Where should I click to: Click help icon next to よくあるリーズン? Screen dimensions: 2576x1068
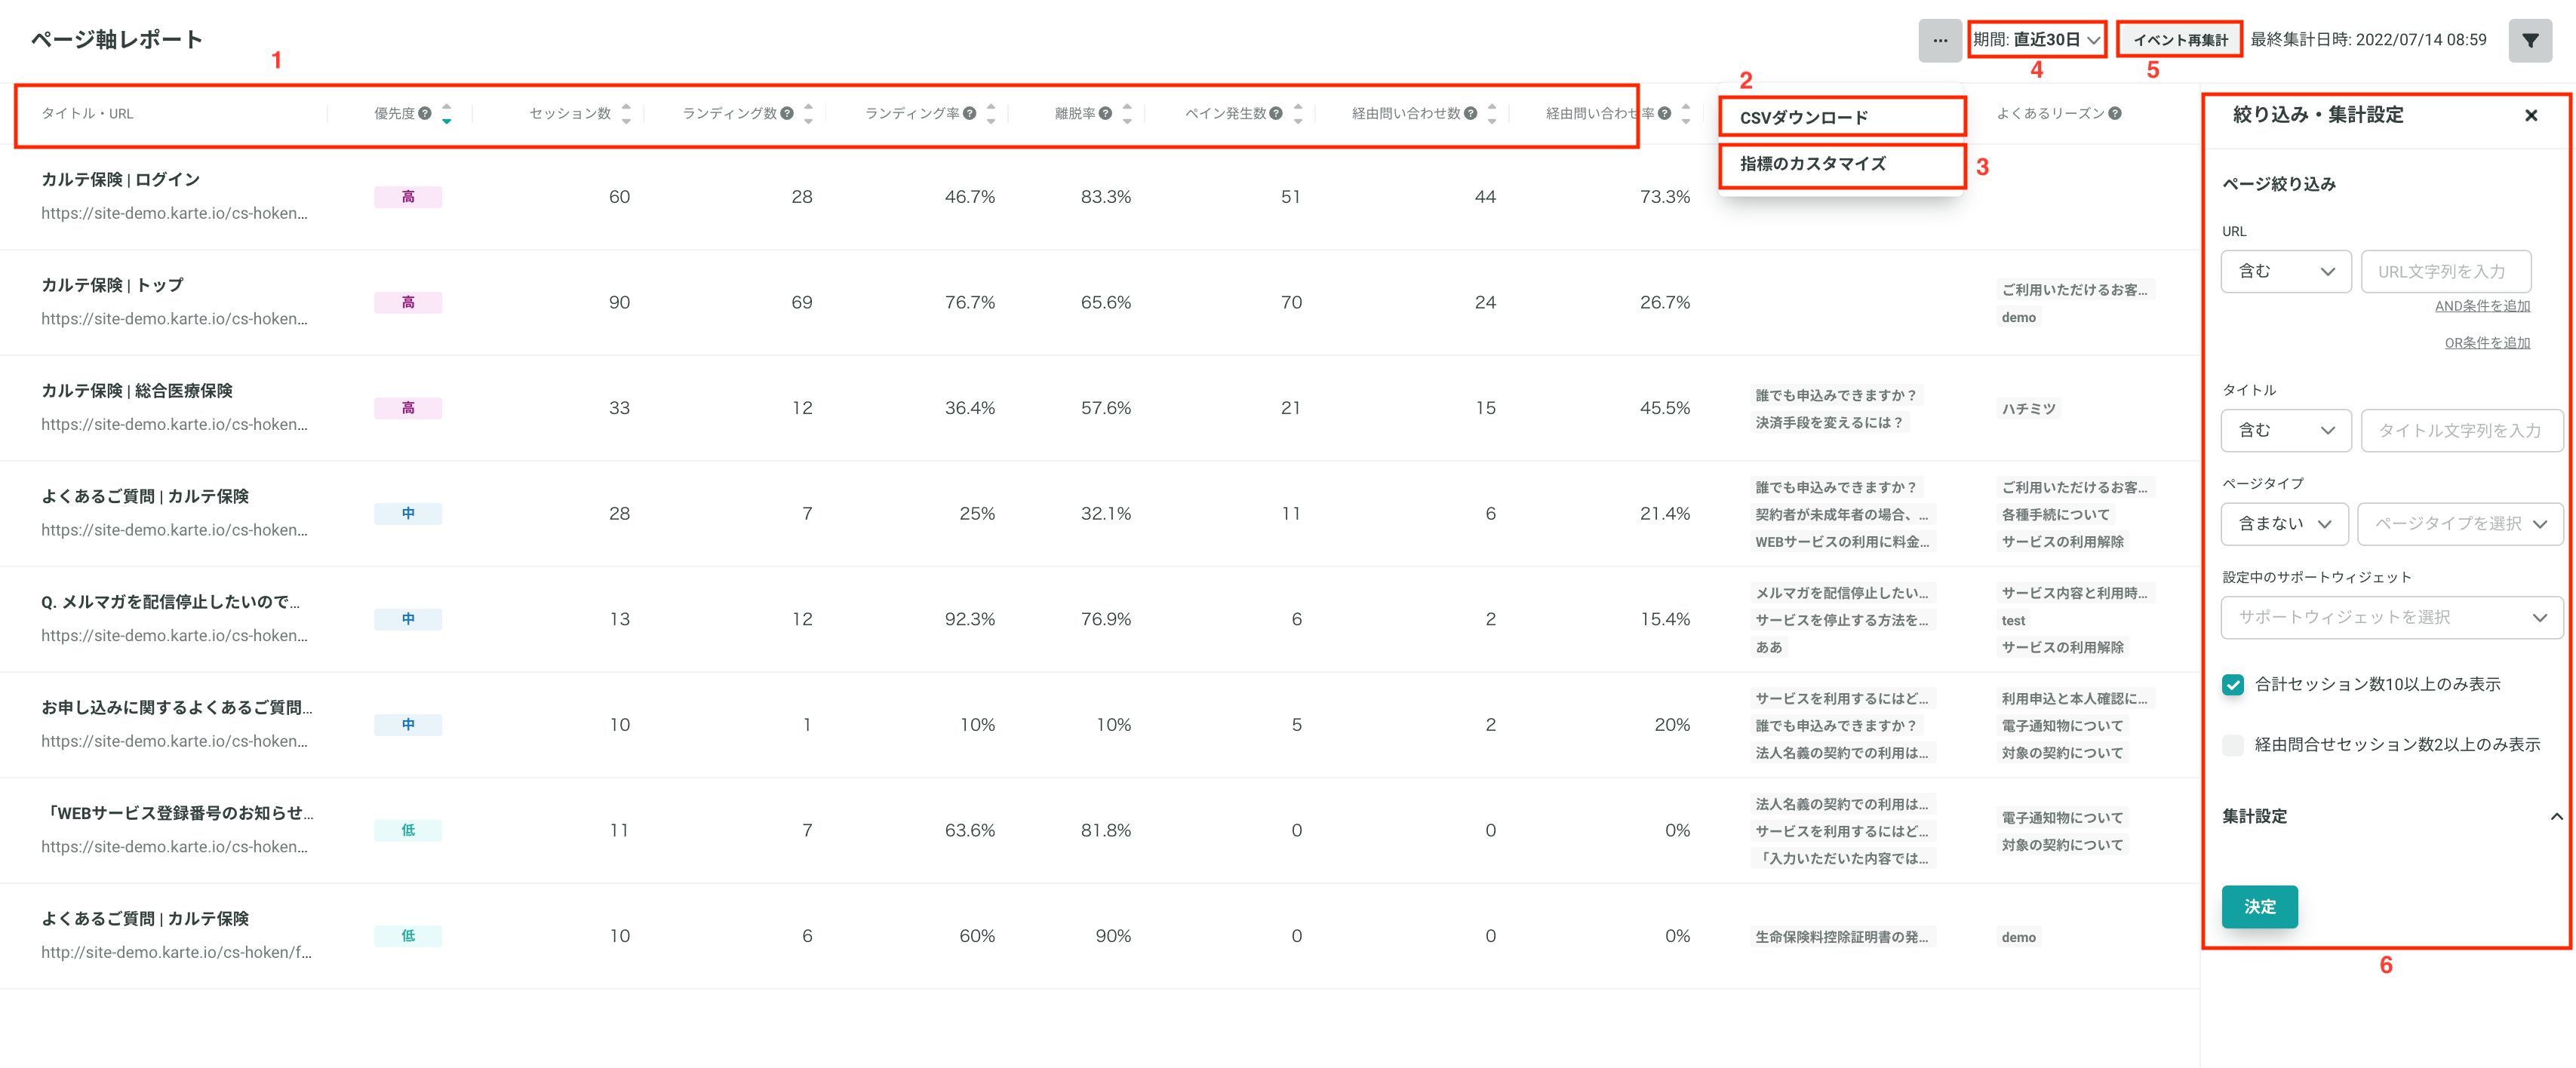pyautogui.click(x=2114, y=113)
